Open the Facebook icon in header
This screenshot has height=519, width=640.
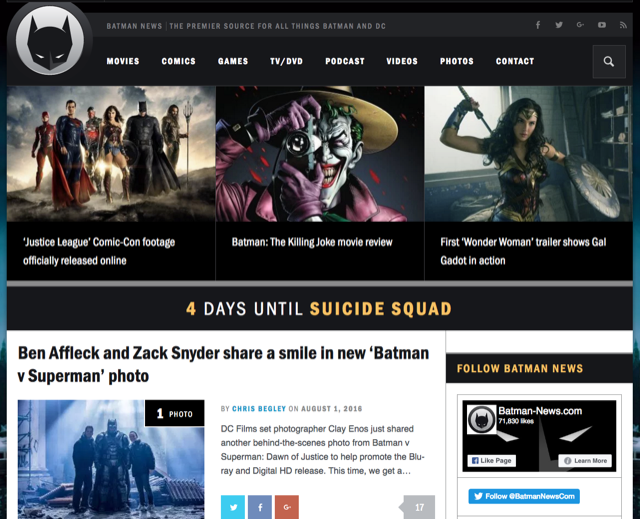pyautogui.click(x=538, y=25)
